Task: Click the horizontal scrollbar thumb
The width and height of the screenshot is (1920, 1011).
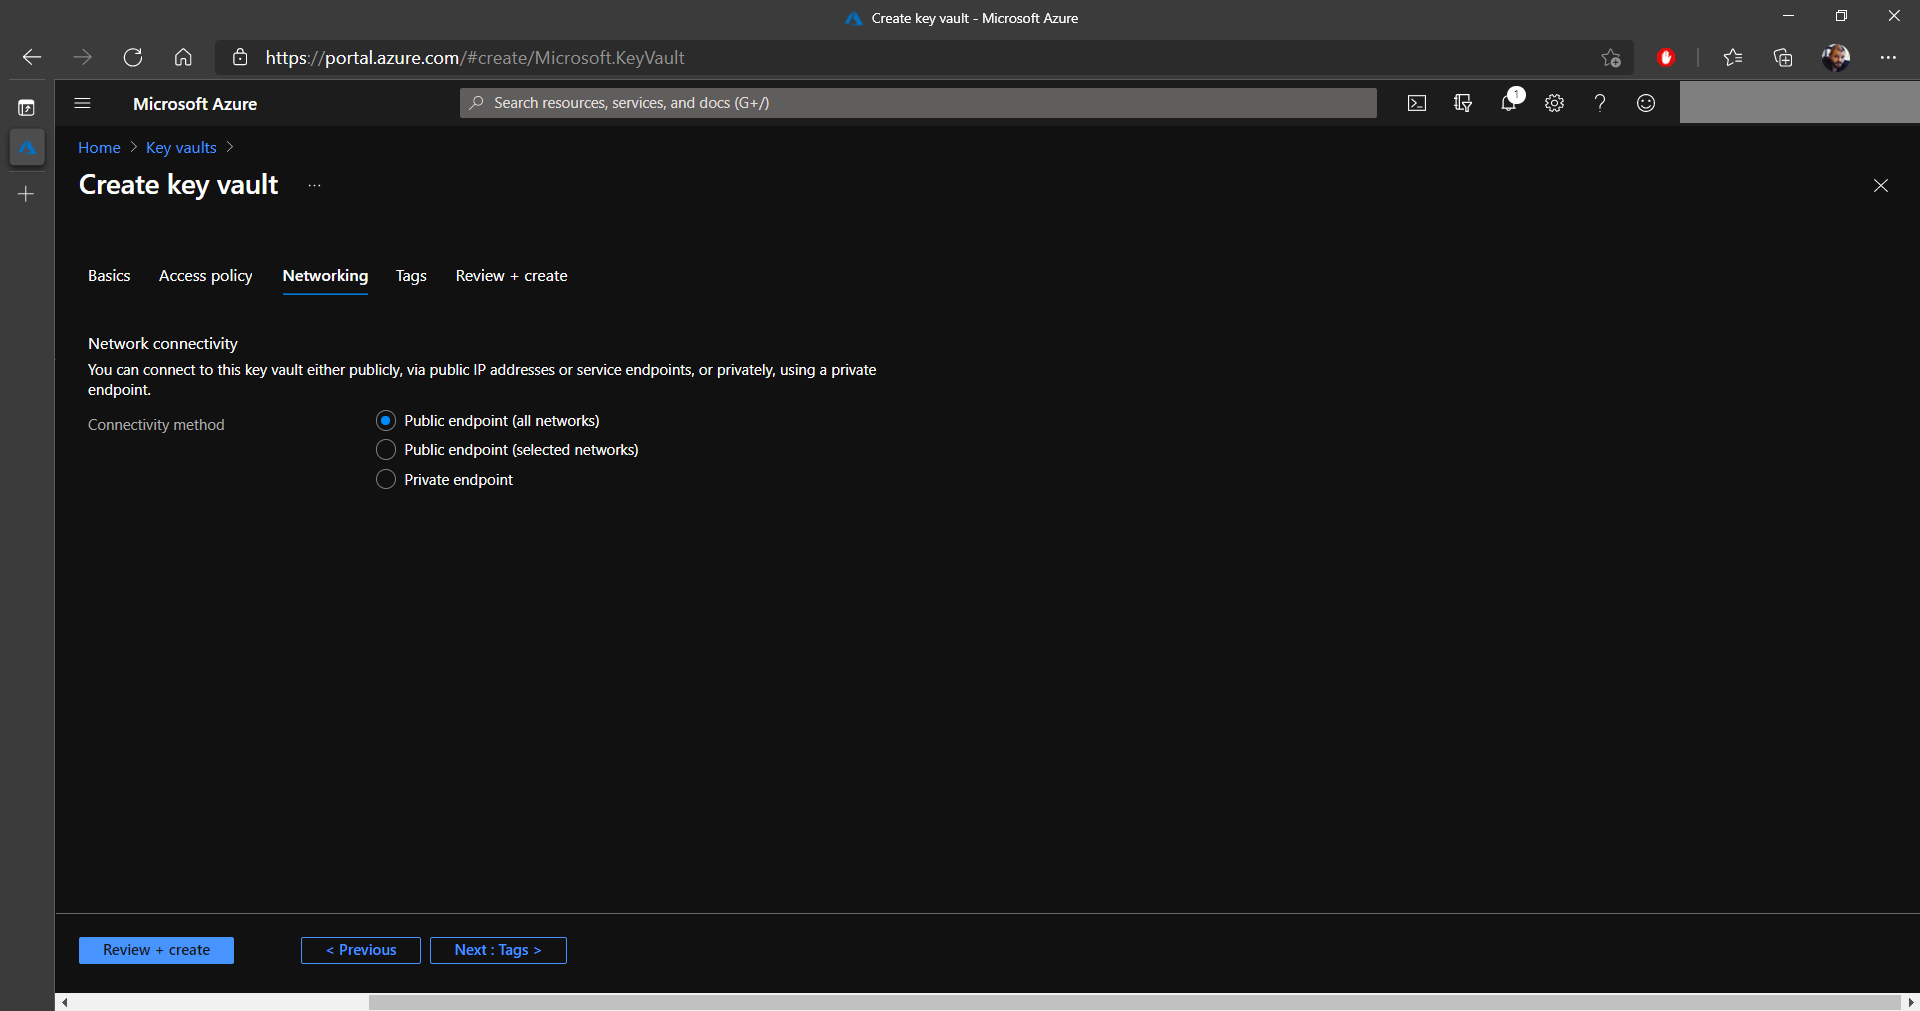Action: point(1134,1002)
